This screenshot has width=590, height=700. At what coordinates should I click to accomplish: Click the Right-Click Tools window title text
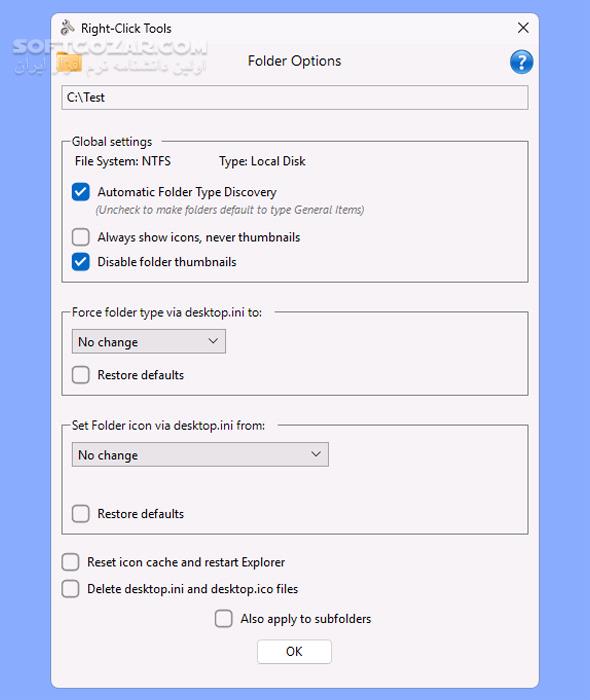coord(126,29)
